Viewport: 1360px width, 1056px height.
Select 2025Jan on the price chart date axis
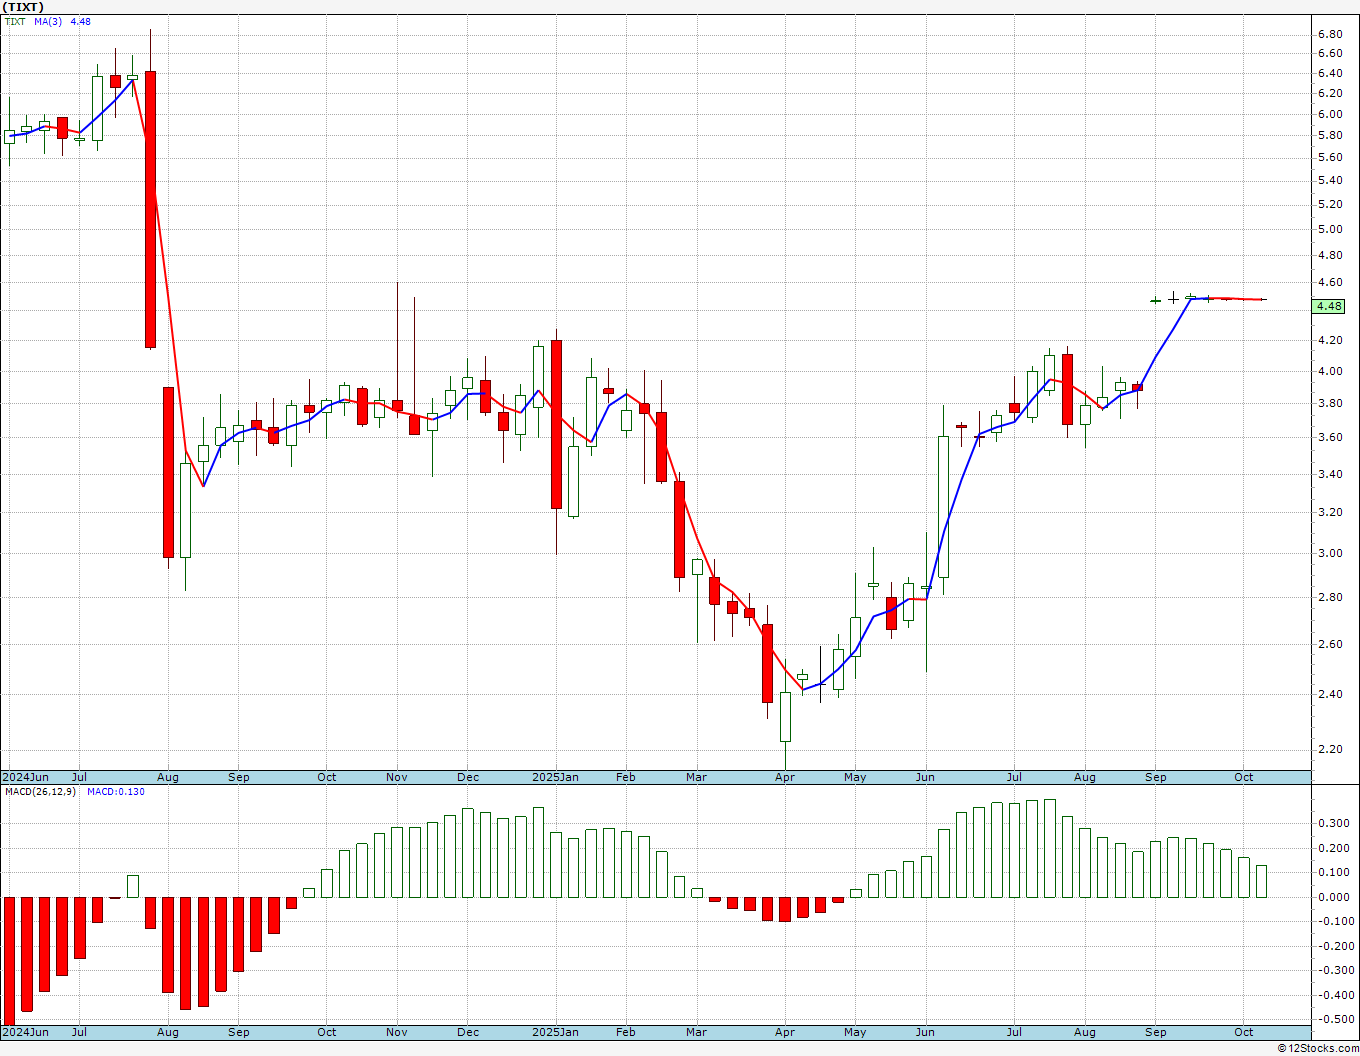pyautogui.click(x=555, y=777)
